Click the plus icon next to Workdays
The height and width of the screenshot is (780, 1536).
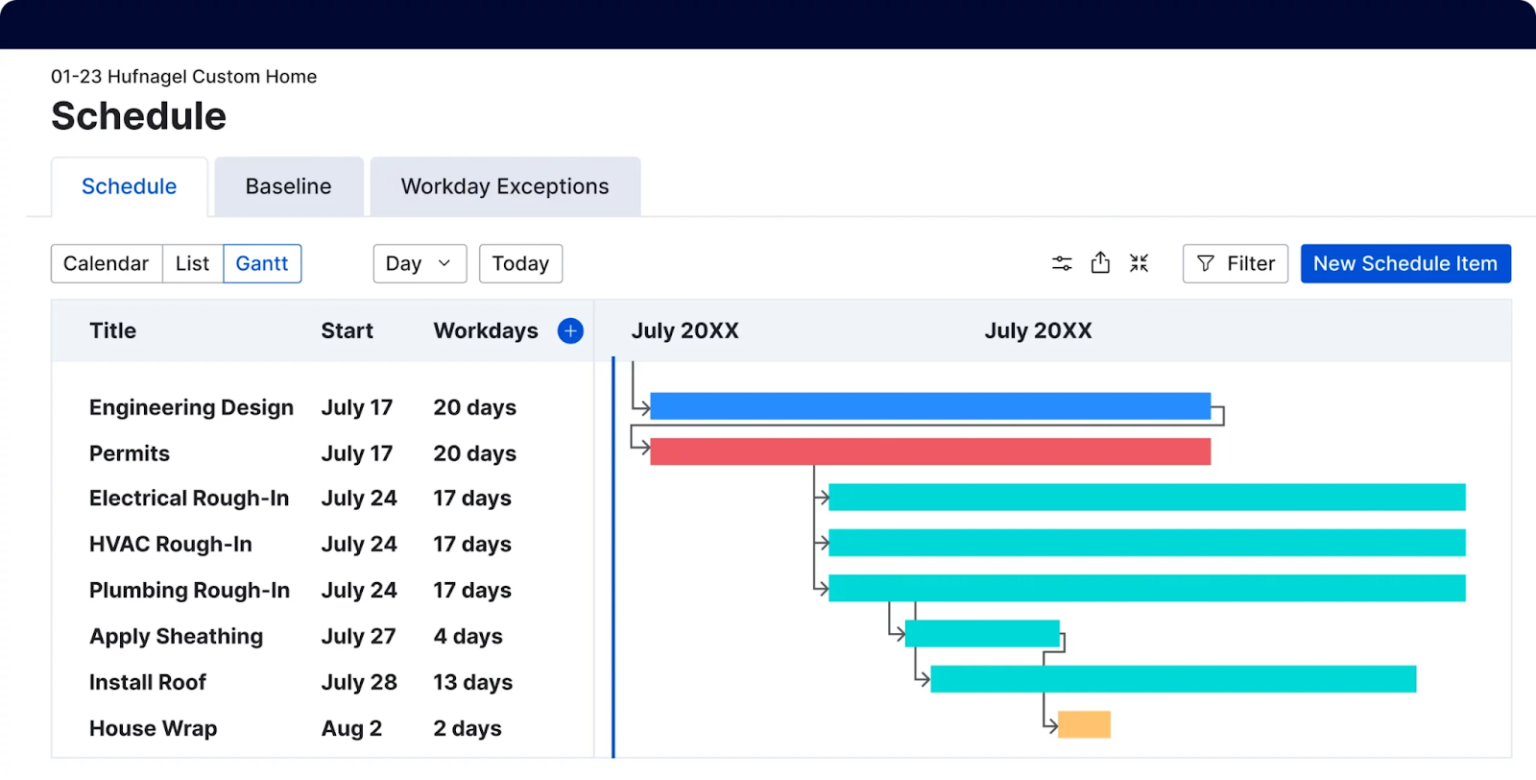coord(569,330)
